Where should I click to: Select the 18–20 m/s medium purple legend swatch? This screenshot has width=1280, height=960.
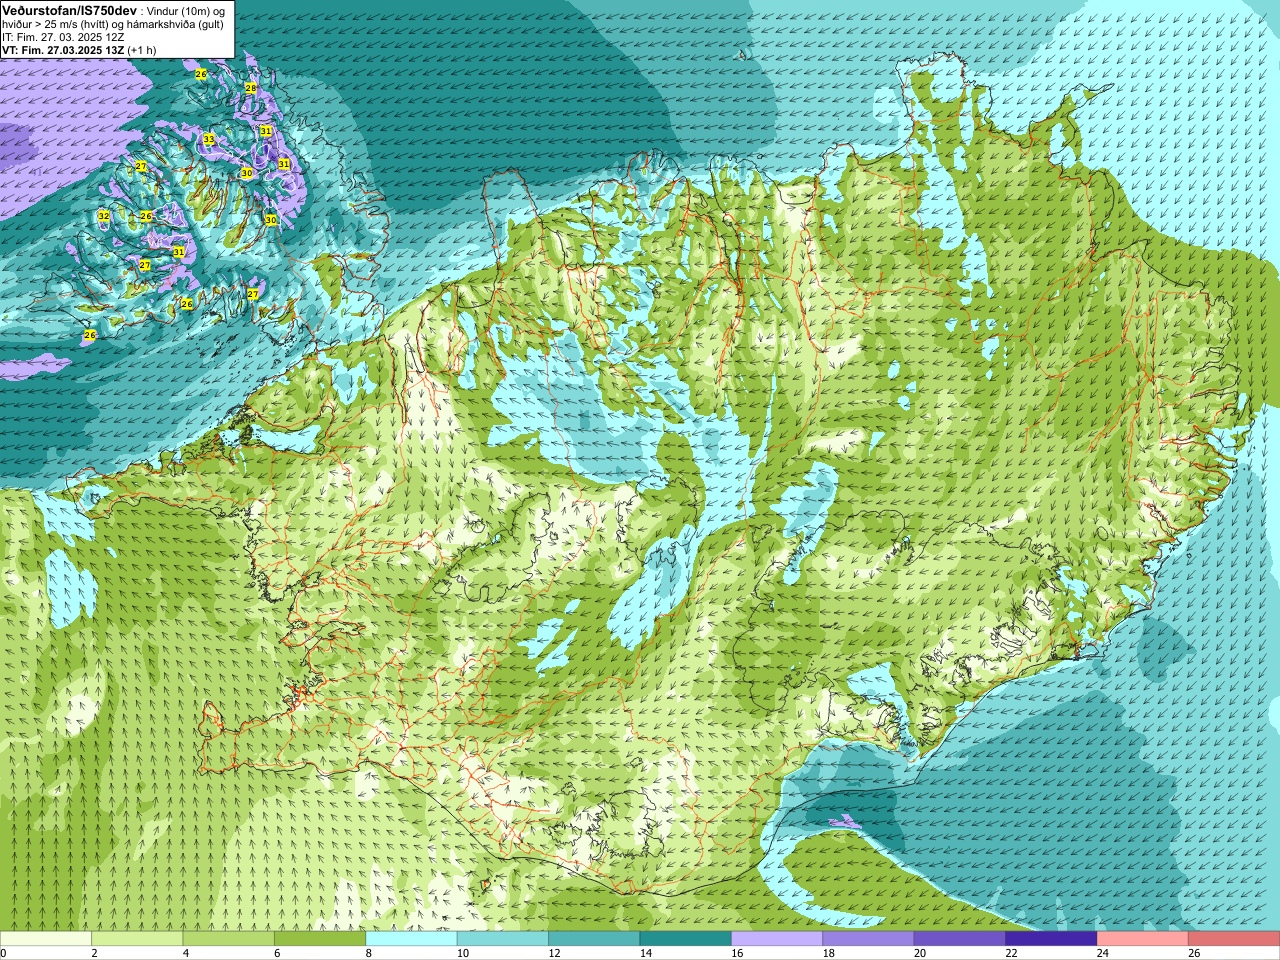868,939
